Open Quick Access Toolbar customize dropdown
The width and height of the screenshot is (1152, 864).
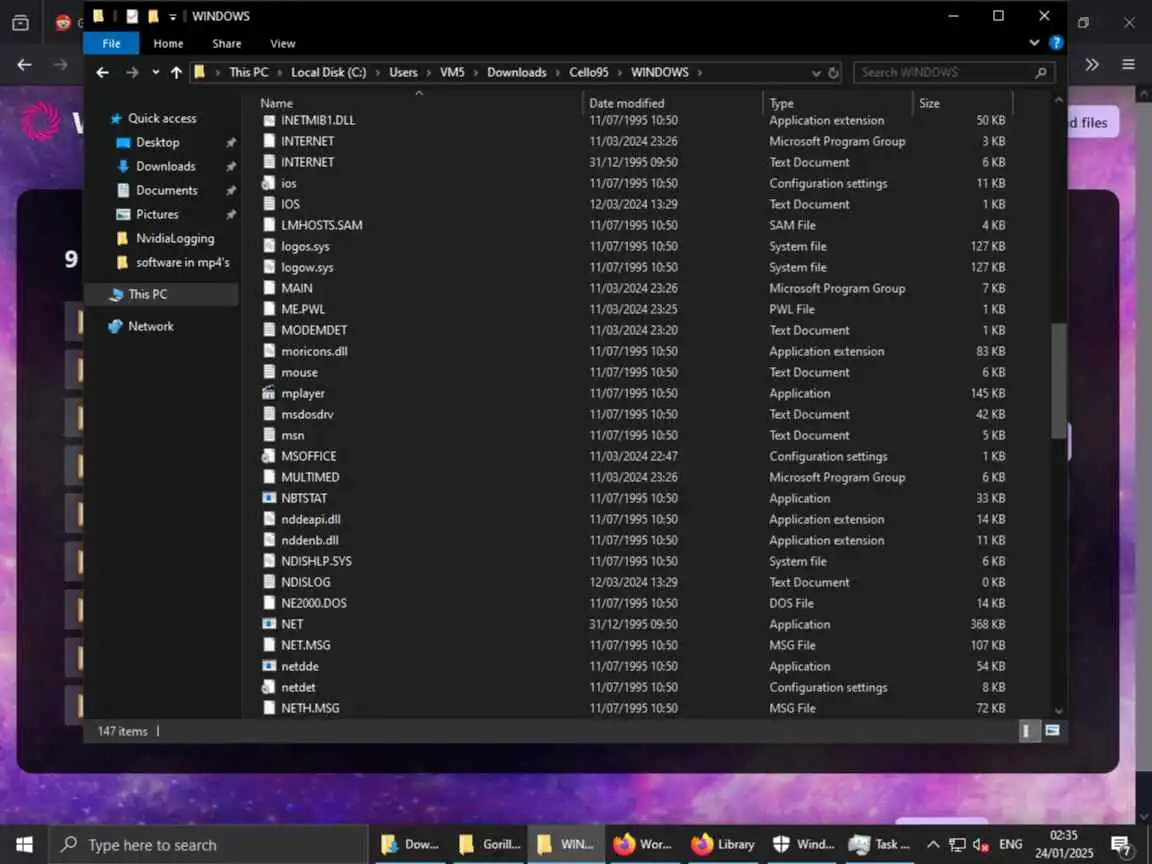[x=172, y=16]
